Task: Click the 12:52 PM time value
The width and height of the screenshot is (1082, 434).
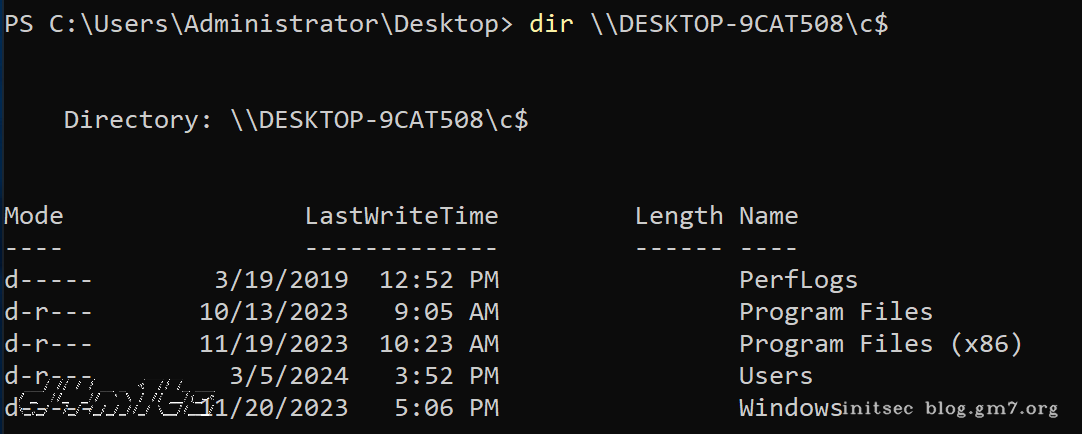Action: 438,280
